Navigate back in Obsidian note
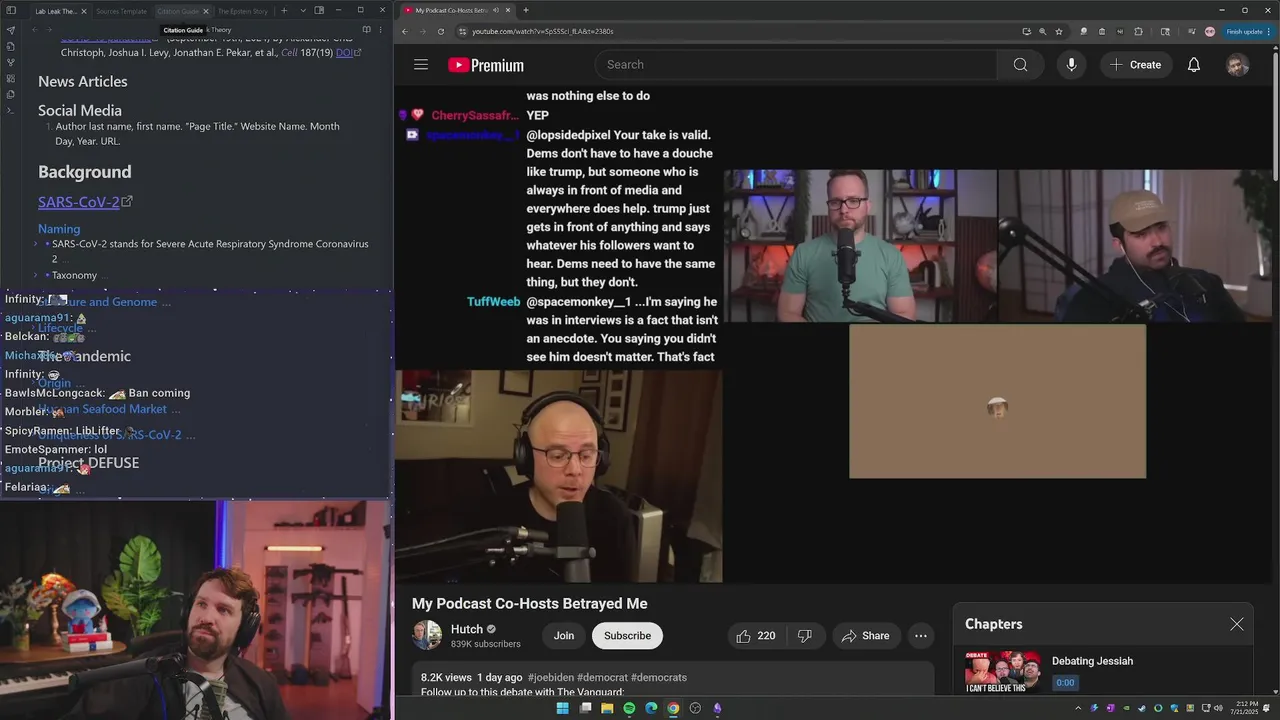Viewport: 1280px width, 720px height. coord(35,30)
